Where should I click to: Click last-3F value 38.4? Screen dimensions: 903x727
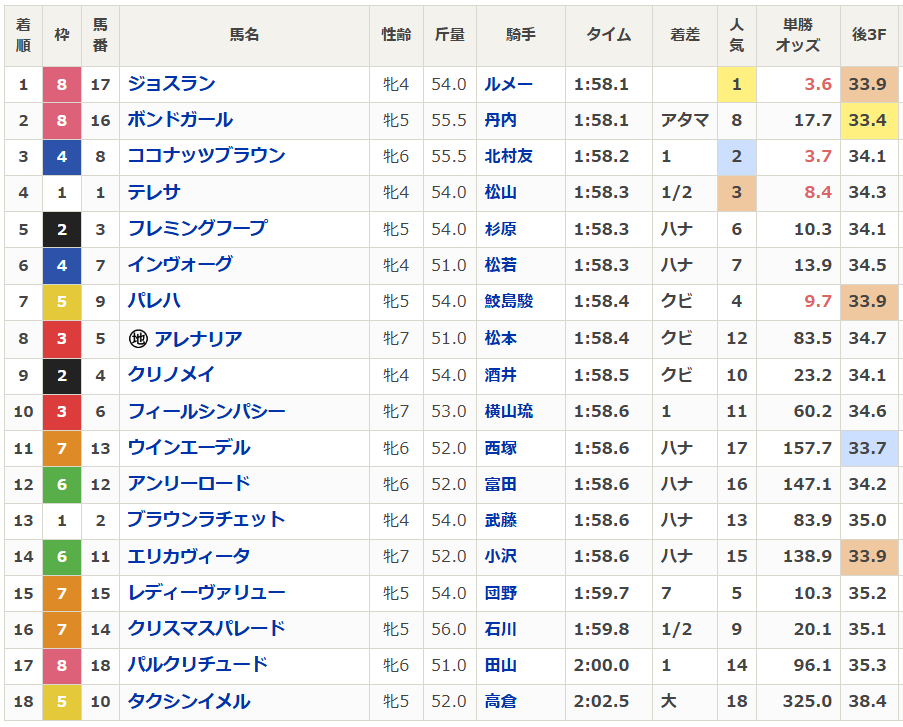[867, 701]
